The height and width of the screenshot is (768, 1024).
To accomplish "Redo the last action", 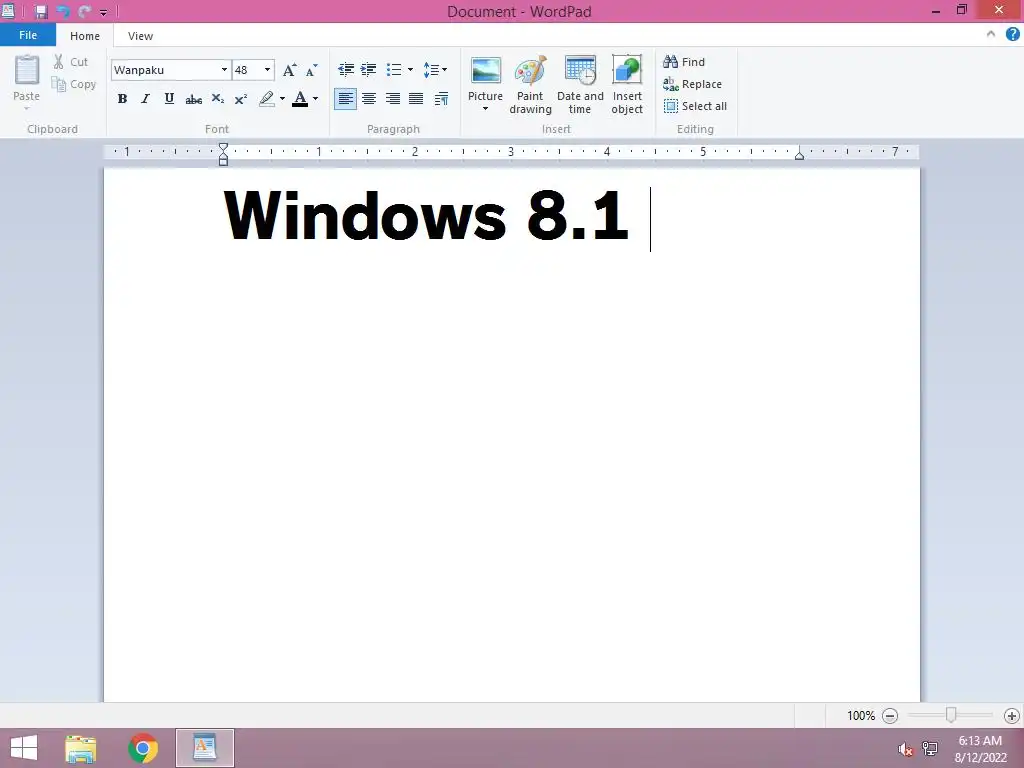I will pyautogui.click(x=84, y=11).
